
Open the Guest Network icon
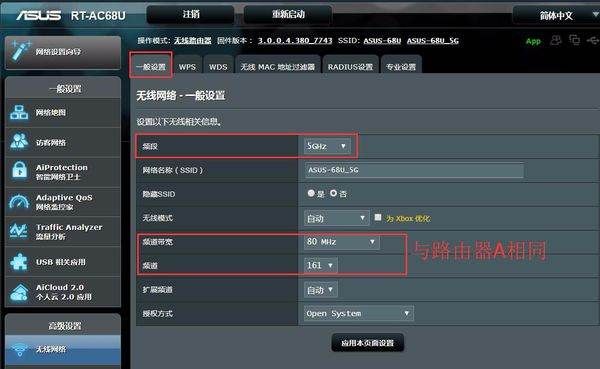point(19,142)
